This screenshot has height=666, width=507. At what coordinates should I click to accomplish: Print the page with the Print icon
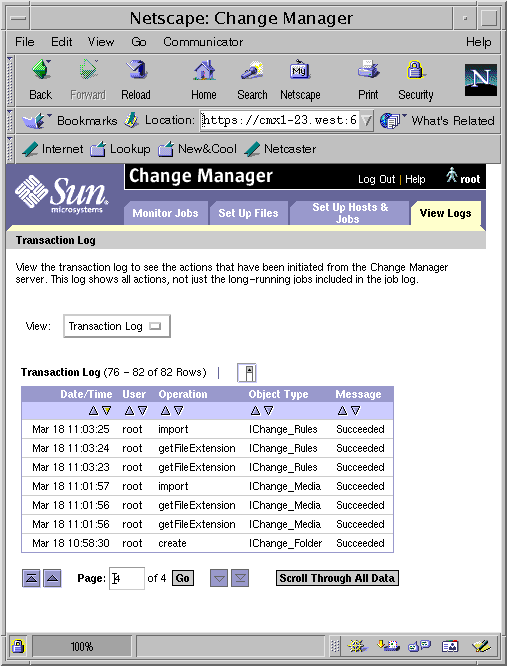point(368,70)
